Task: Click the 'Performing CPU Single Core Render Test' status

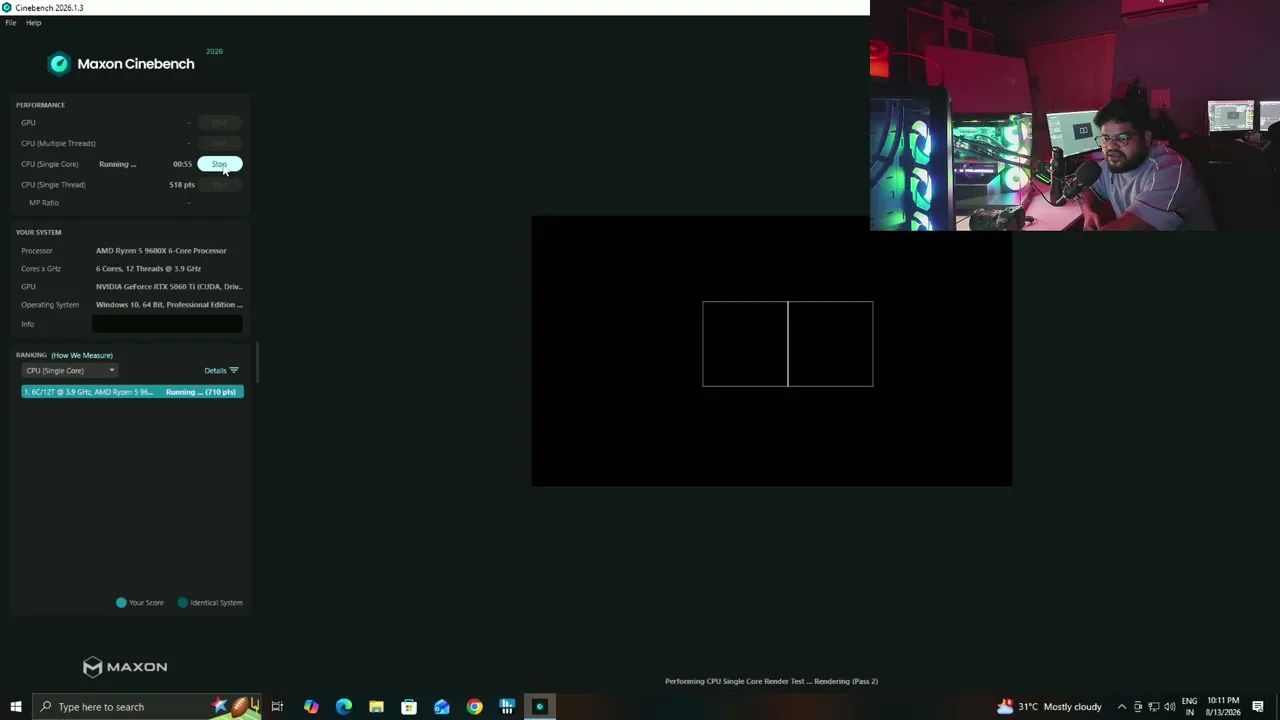Action: pyautogui.click(x=771, y=682)
